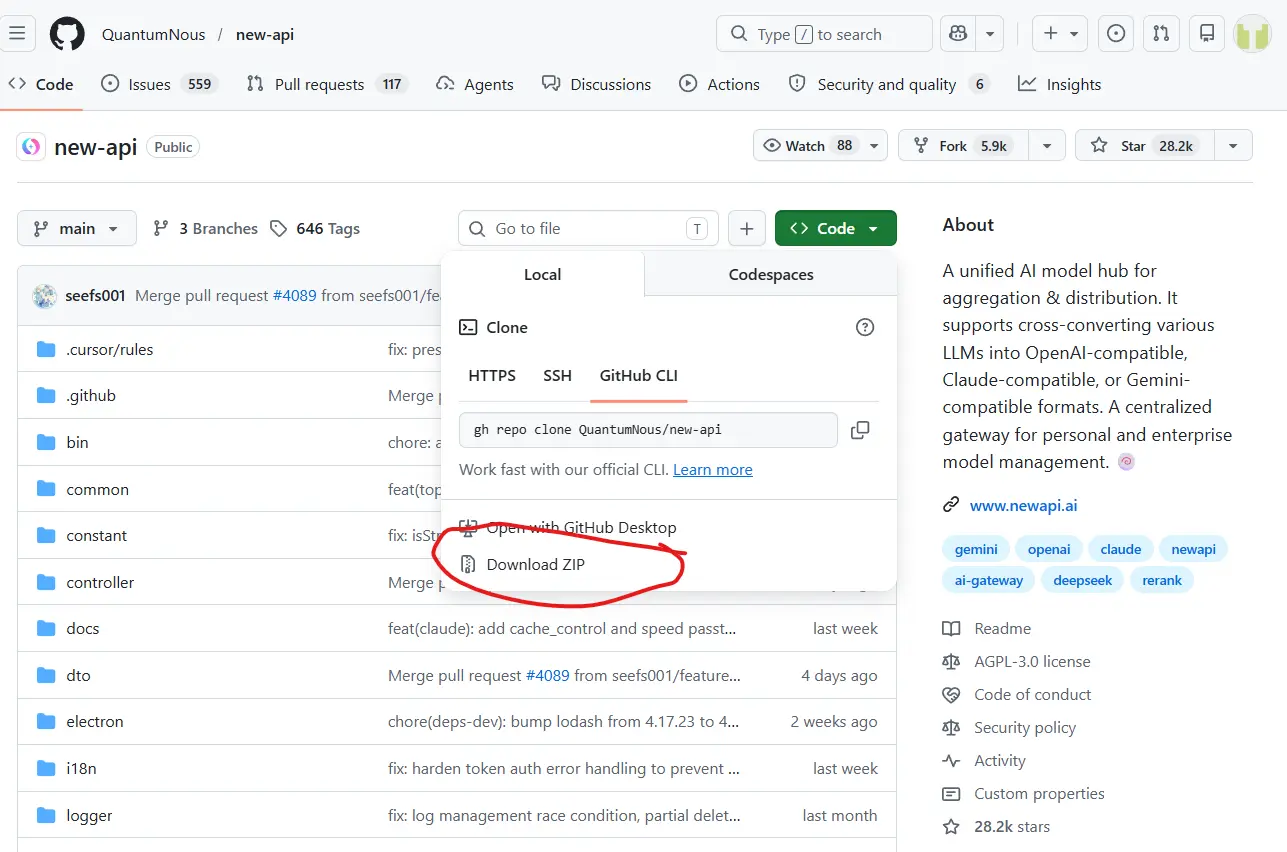Follow the Learn more link
The image size is (1287, 852).
tap(712, 469)
